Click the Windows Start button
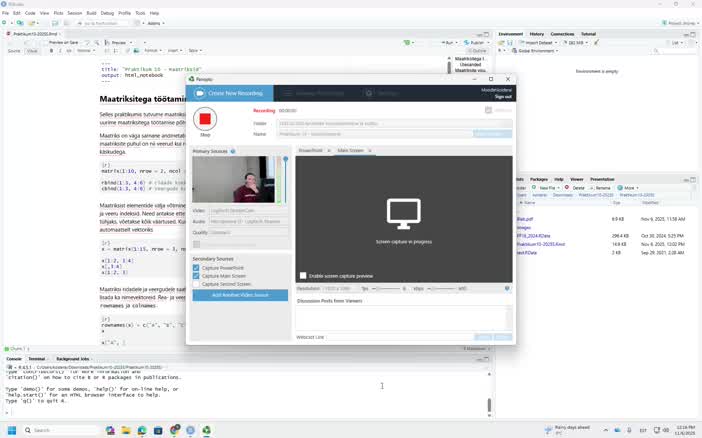 click(12, 430)
